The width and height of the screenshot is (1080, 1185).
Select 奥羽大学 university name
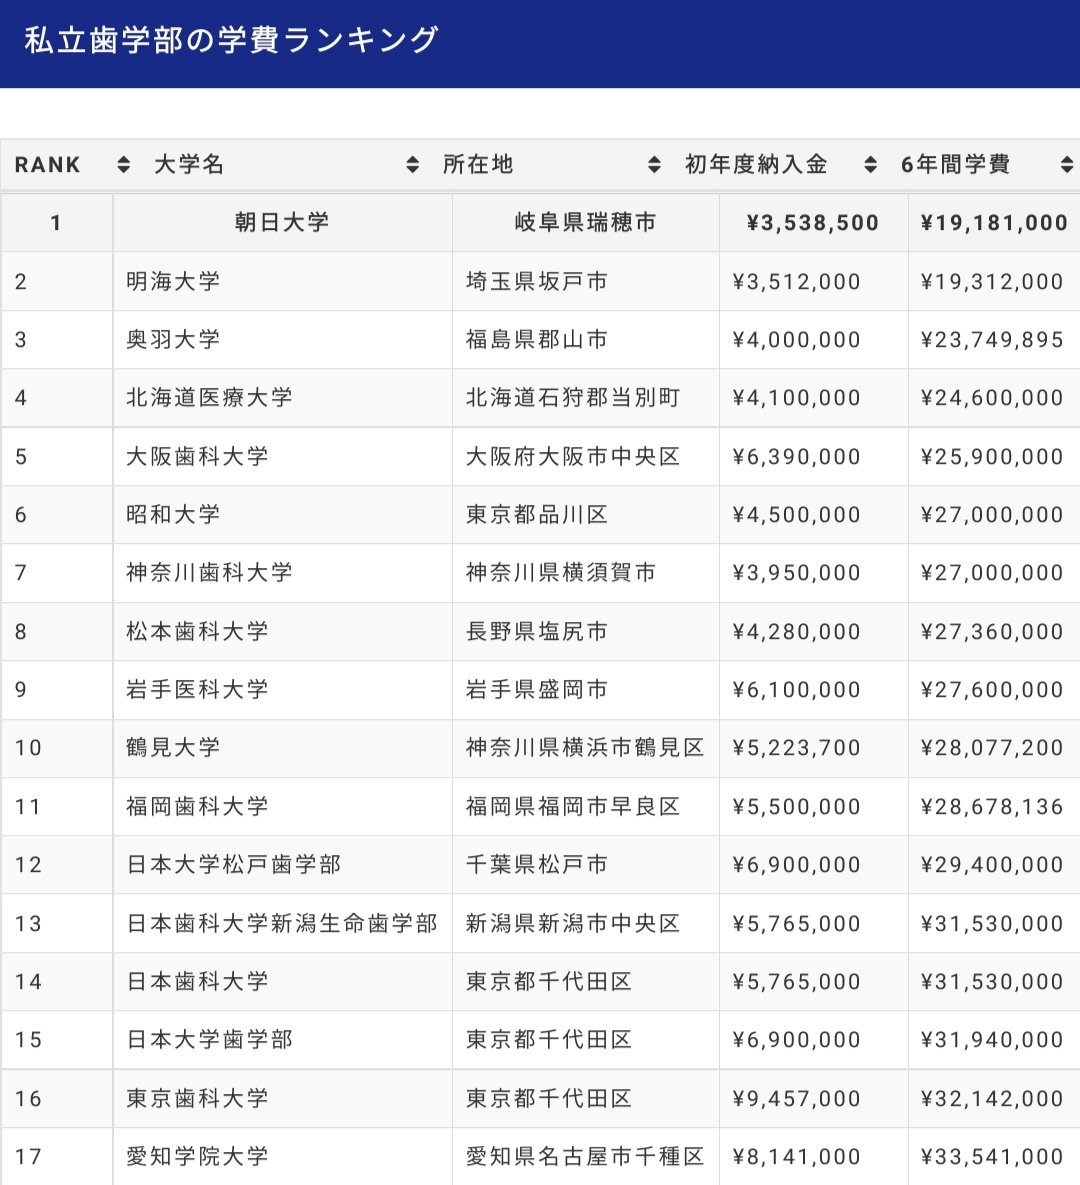click(173, 339)
